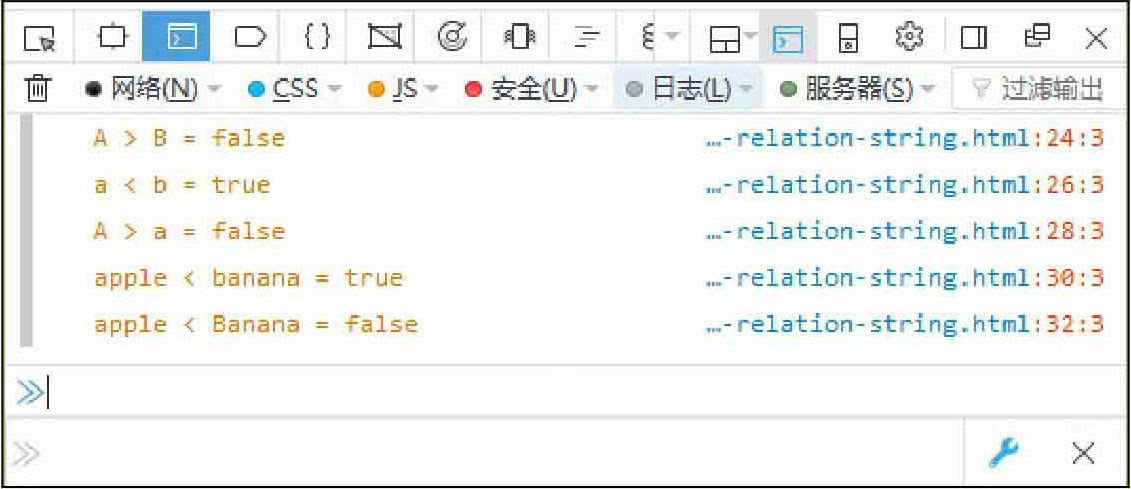Toggle the 服务器(S) filter button
The height and width of the screenshot is (489, 1131).
point(848,89)
